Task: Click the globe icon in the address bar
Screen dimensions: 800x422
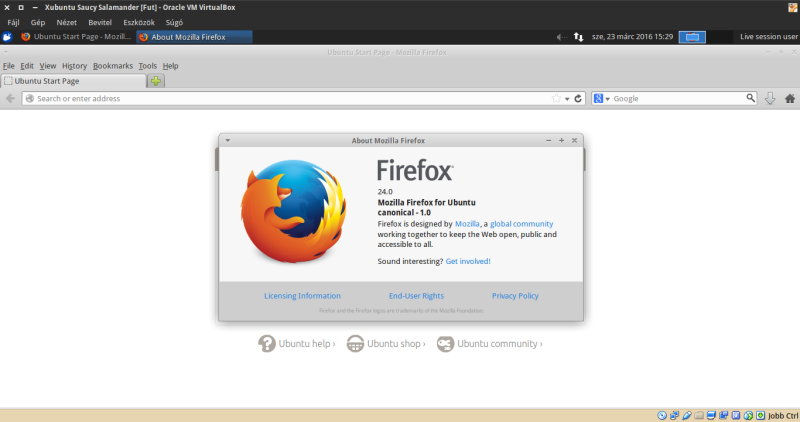Action: tap(30, 98)
